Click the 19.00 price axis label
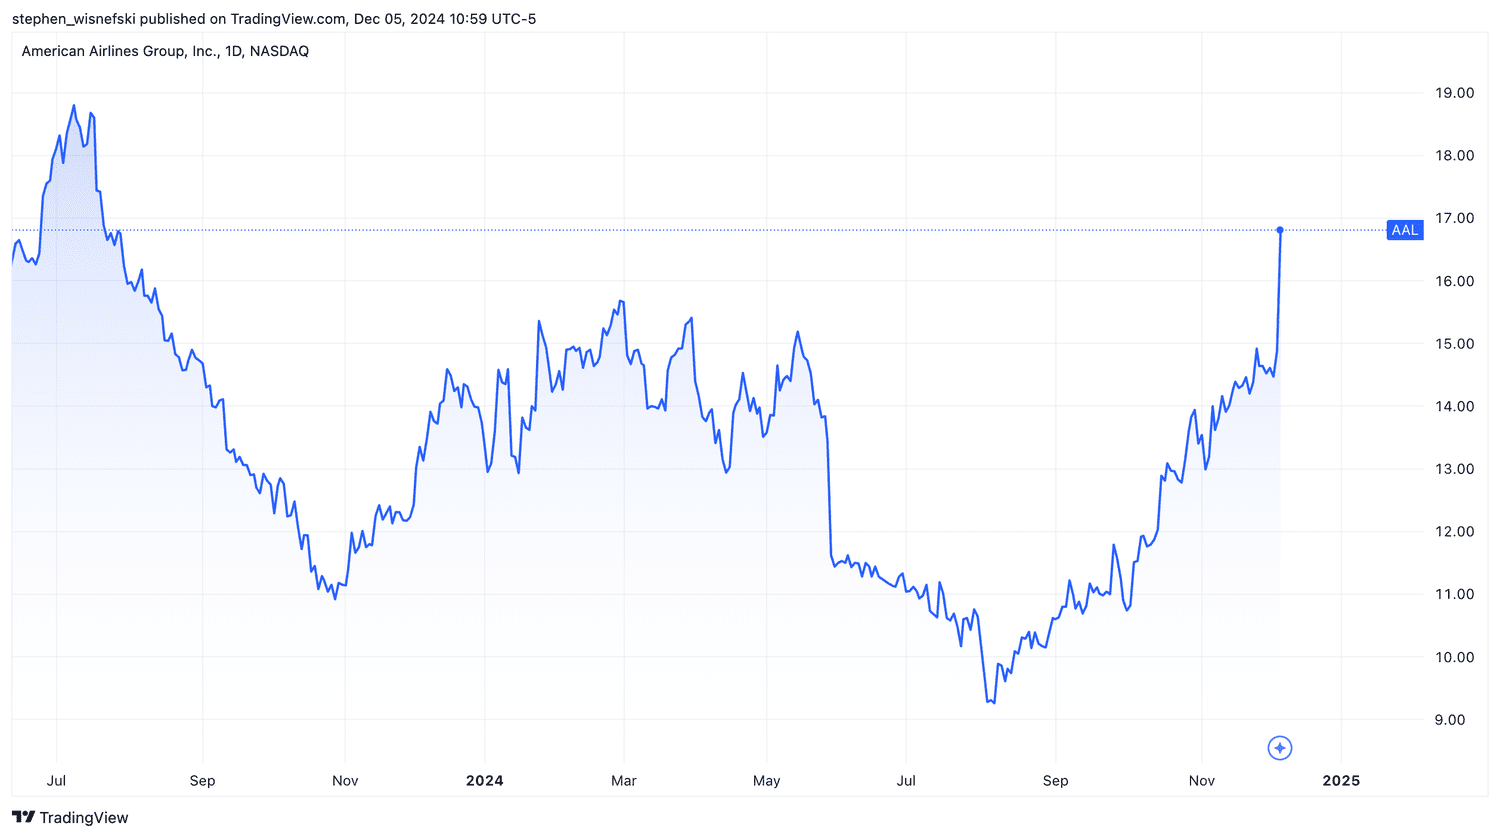The width and height of the screenshot is (1500, 838). 1455,93
